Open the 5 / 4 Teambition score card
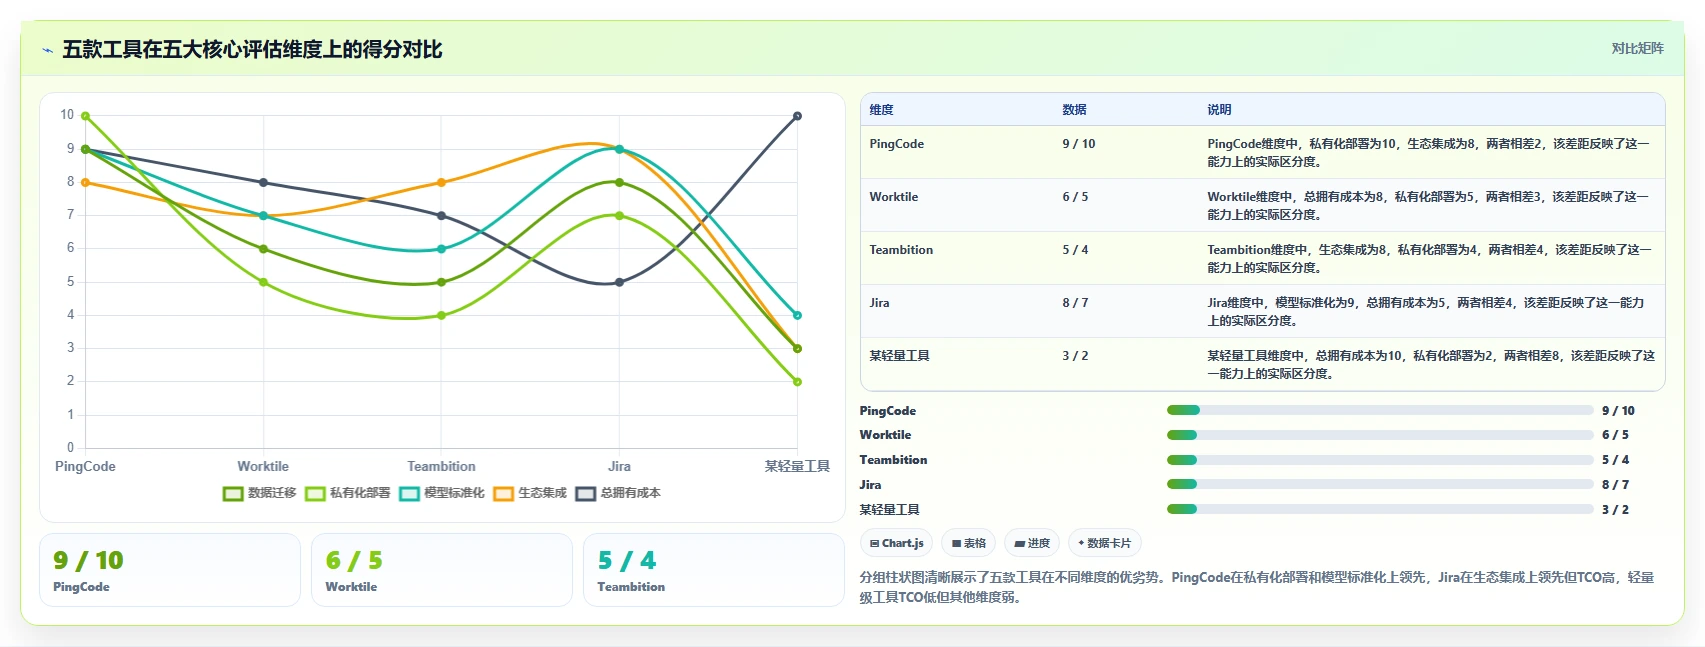Image resolution: width=1705 pixels, height=647 pixels. click(x=714, y=570)
